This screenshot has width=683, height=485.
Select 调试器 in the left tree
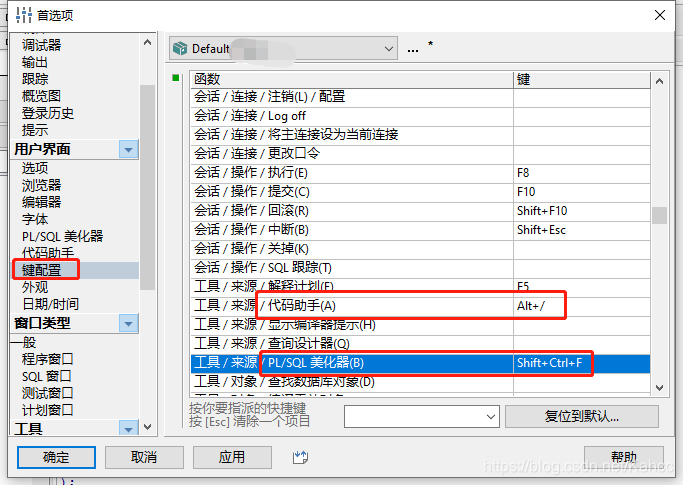[x=42, y=45]
